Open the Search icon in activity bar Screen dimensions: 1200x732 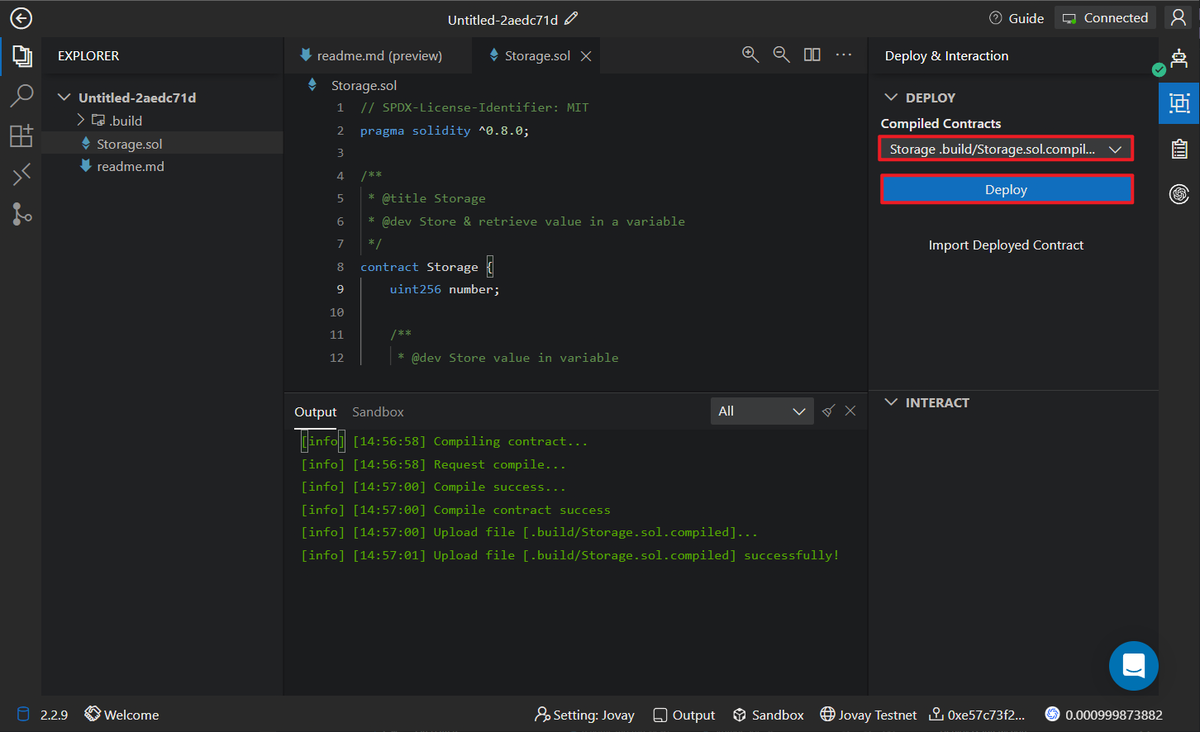(x=21, y=97)
